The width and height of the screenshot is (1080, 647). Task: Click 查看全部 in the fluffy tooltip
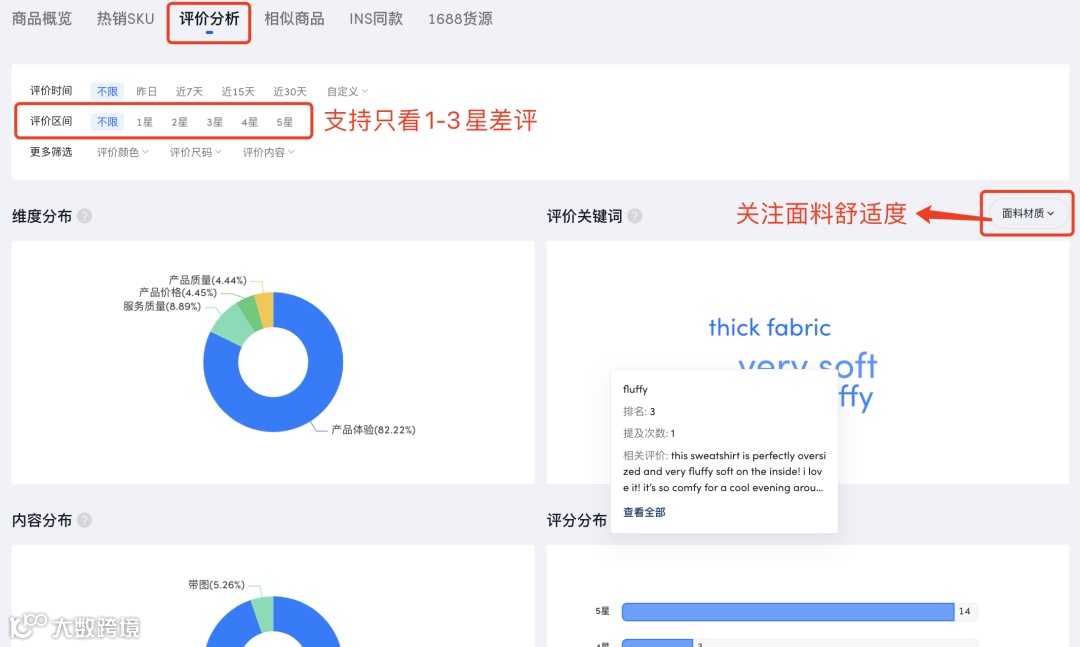point(644,512)
